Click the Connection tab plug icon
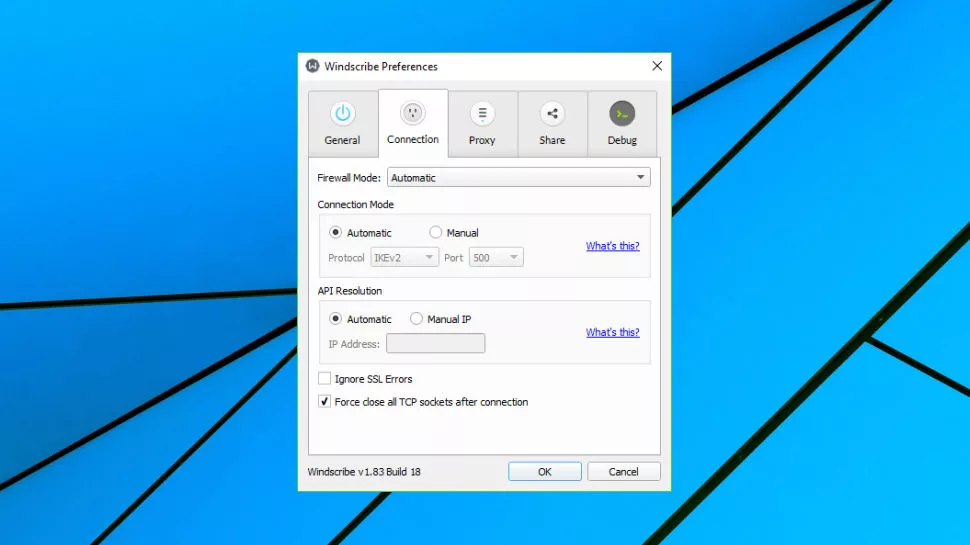The height and width of the screenshot is (545, 970). [x=413, y=113]
